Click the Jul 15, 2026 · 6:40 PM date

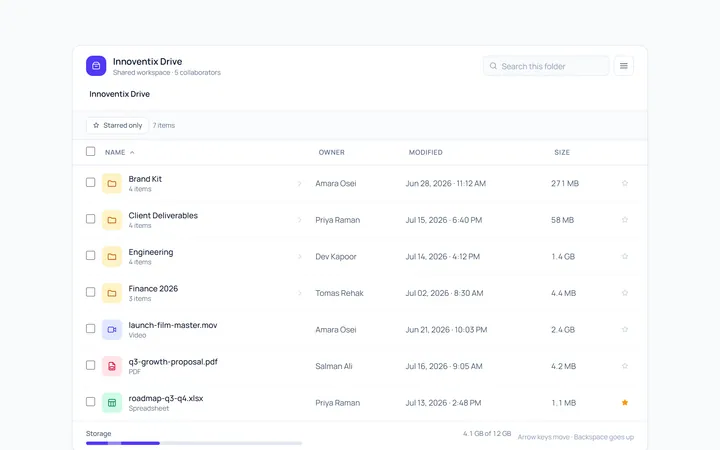pyautogui.click(x=444, y=220)
